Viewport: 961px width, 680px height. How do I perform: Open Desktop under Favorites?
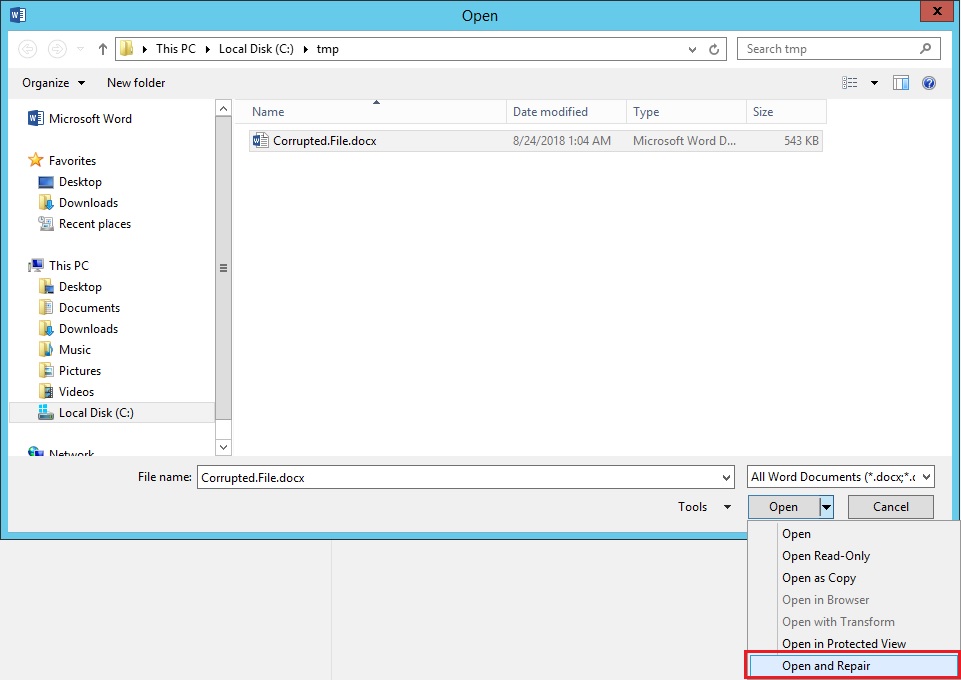tap(70, 182)
